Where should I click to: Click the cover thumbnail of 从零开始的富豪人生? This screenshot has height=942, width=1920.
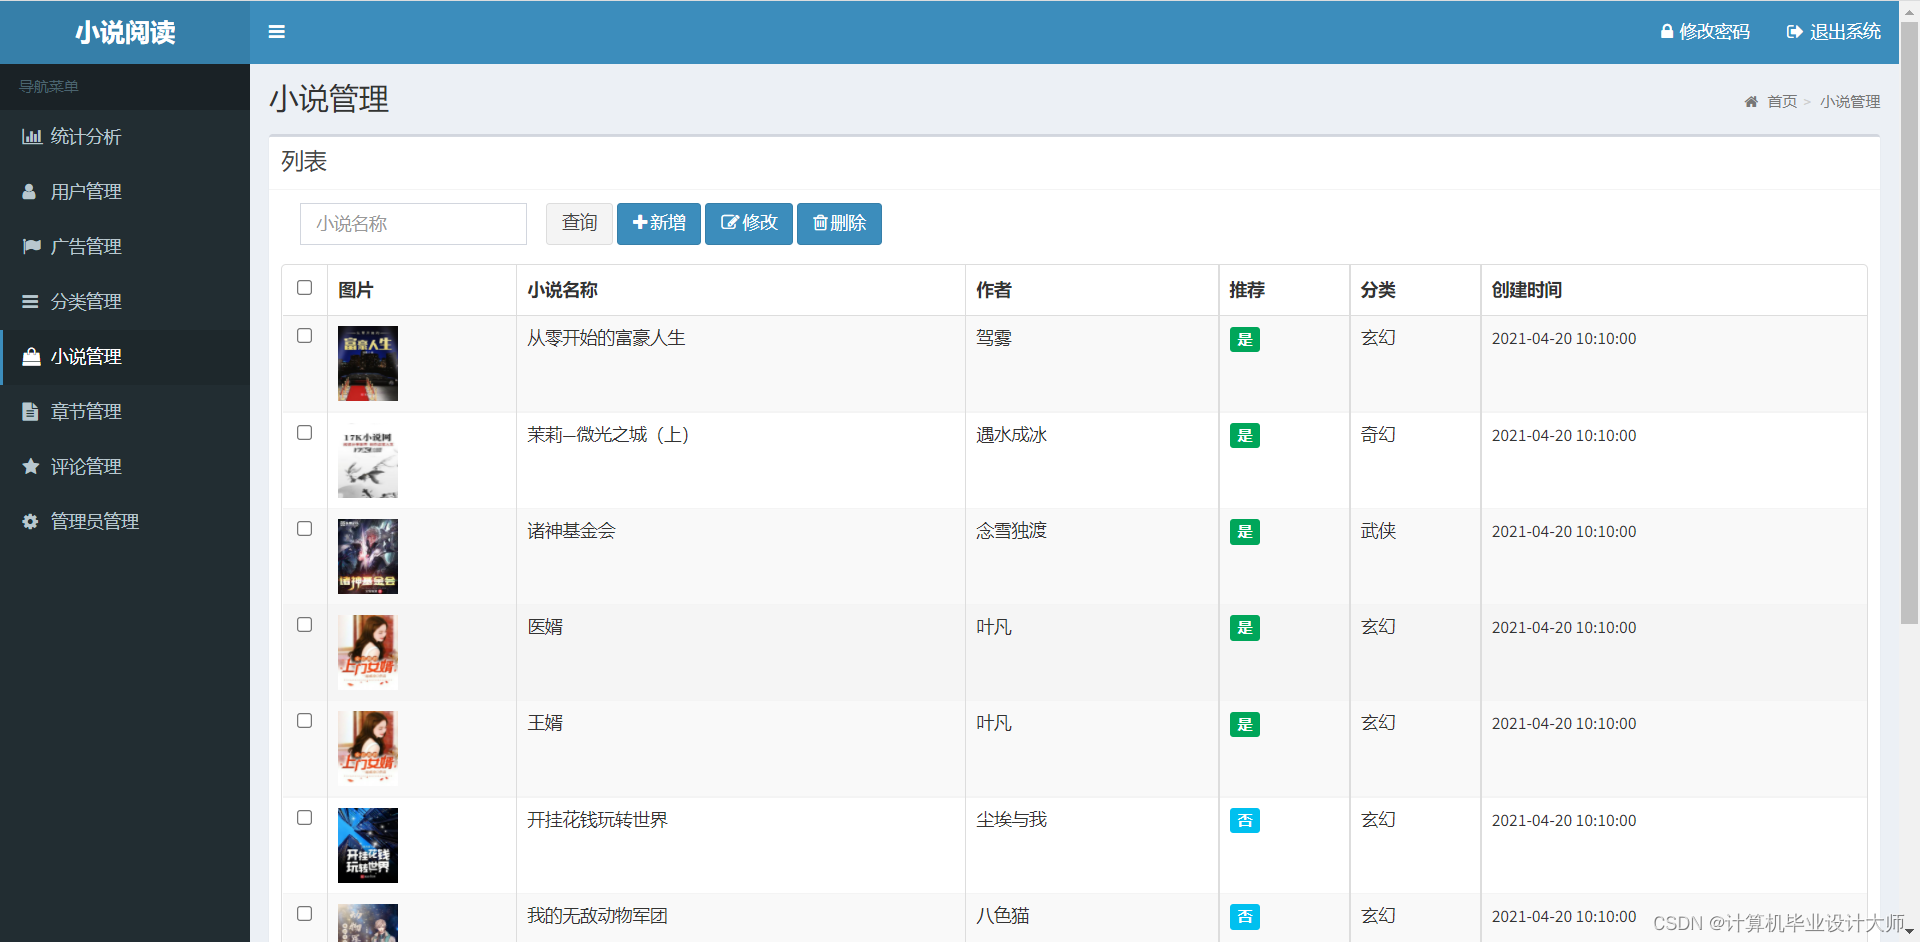tap(368, 364)
